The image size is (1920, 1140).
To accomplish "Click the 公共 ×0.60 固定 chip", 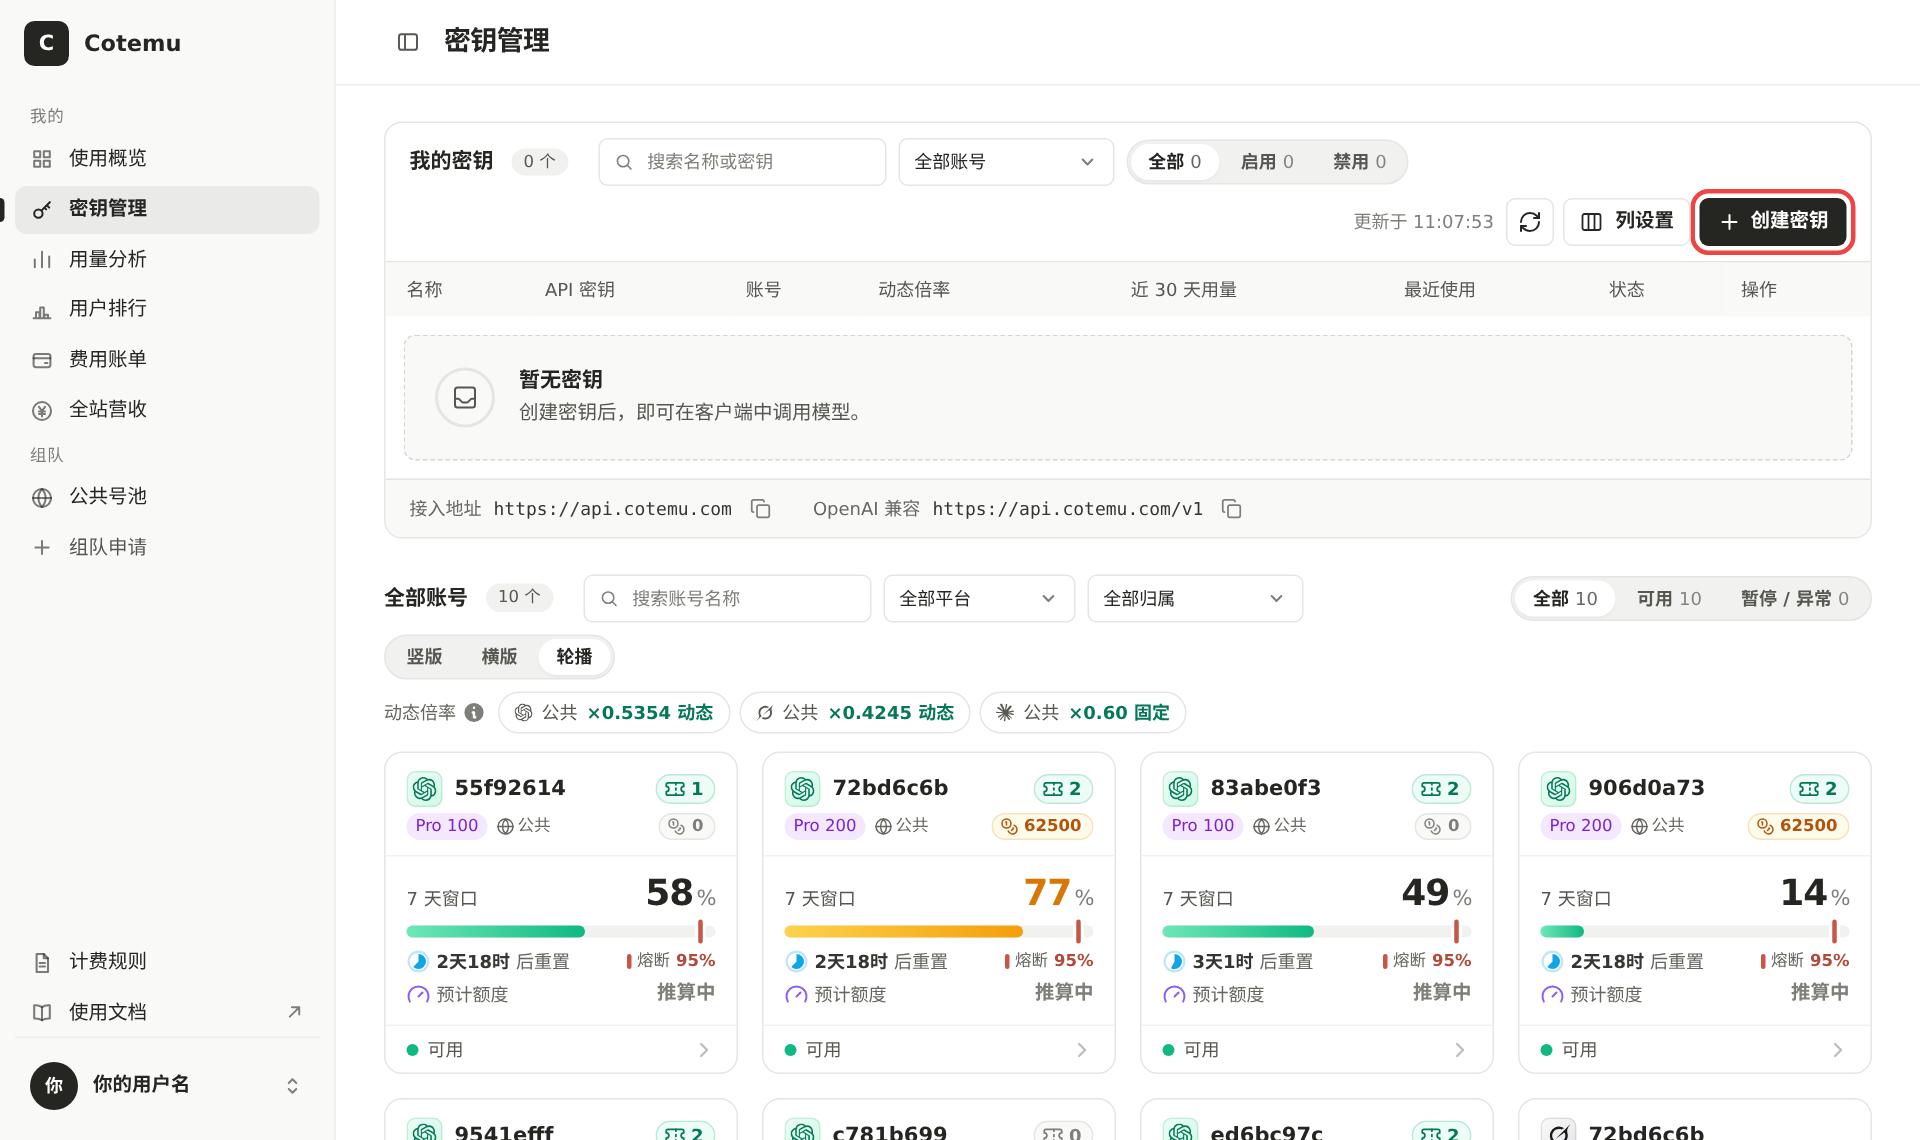I will pos(1083,713).
